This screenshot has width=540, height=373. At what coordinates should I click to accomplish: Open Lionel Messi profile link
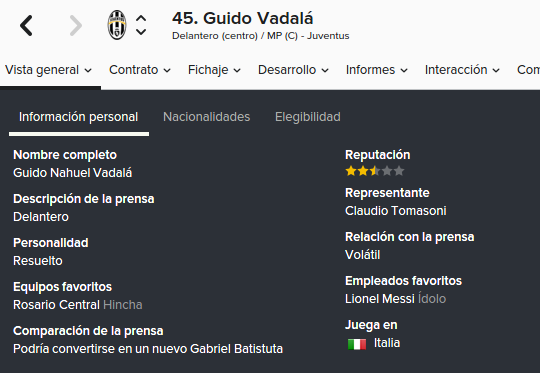coord(380,299)
